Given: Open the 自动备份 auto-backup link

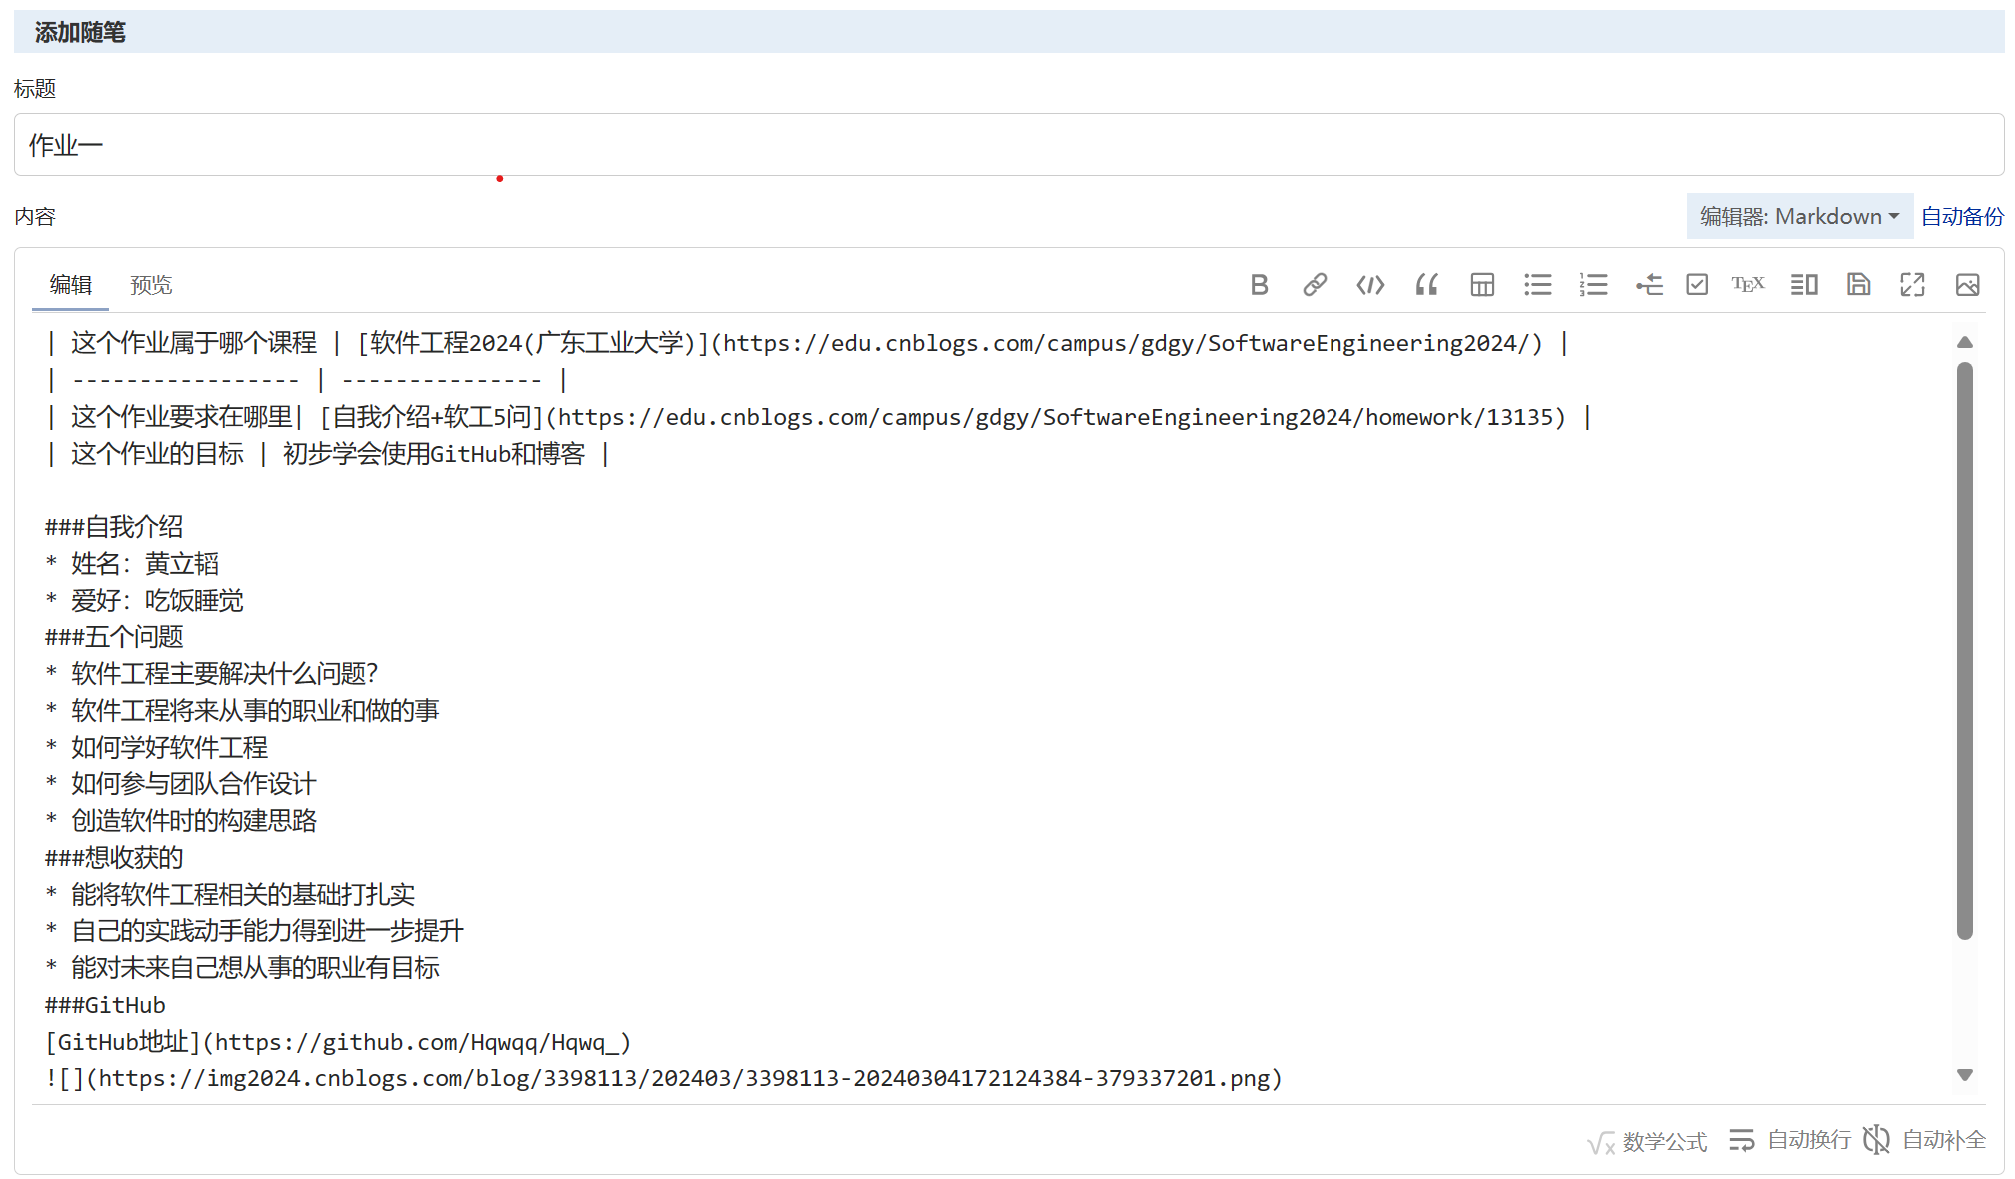Looking at the screenshot, I should click(x=1962, y=217).
